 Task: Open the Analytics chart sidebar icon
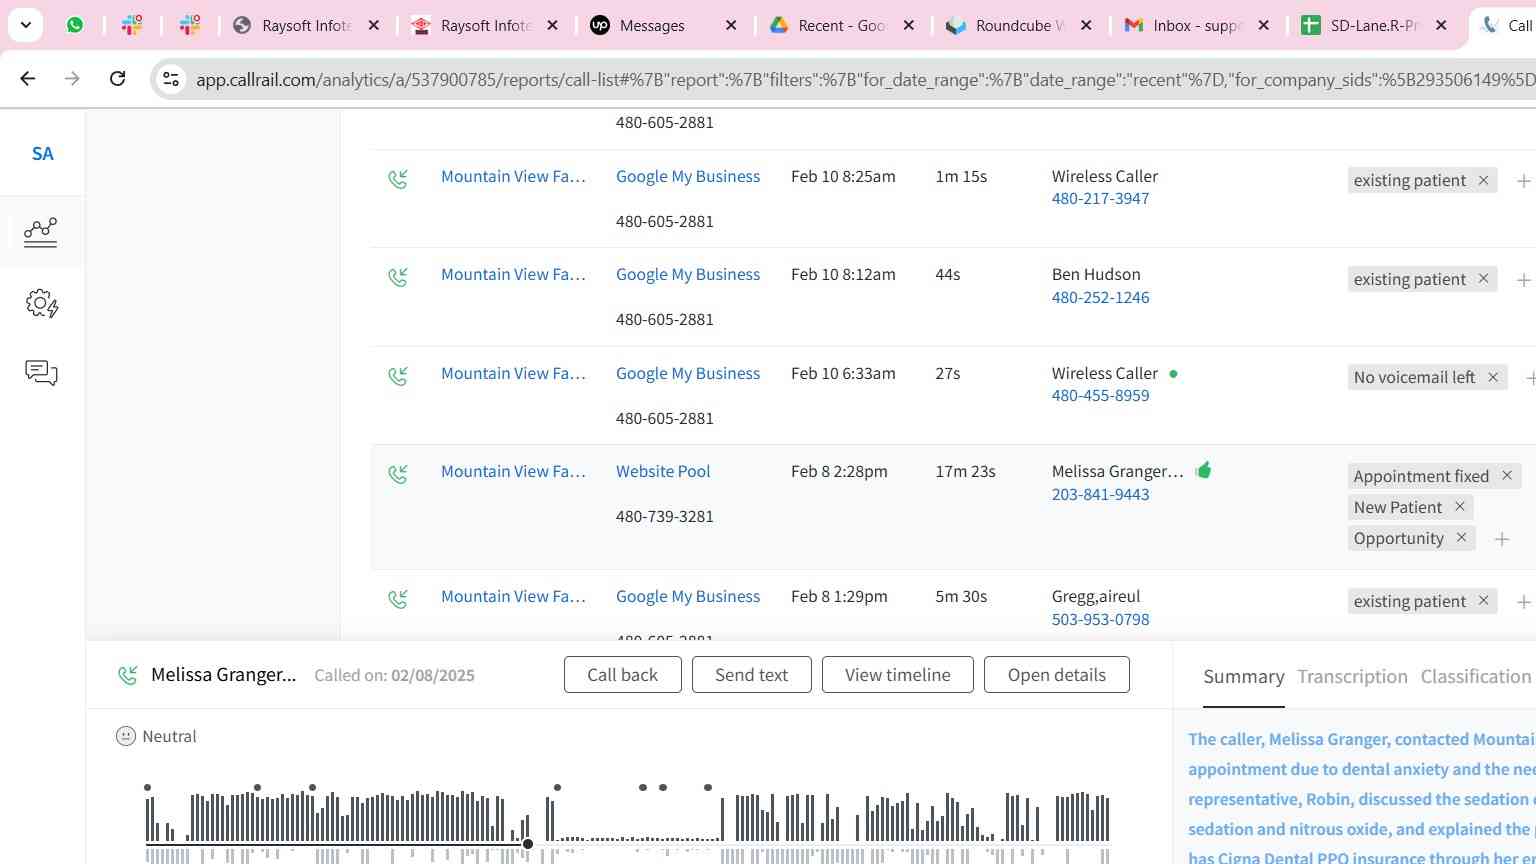41,232
